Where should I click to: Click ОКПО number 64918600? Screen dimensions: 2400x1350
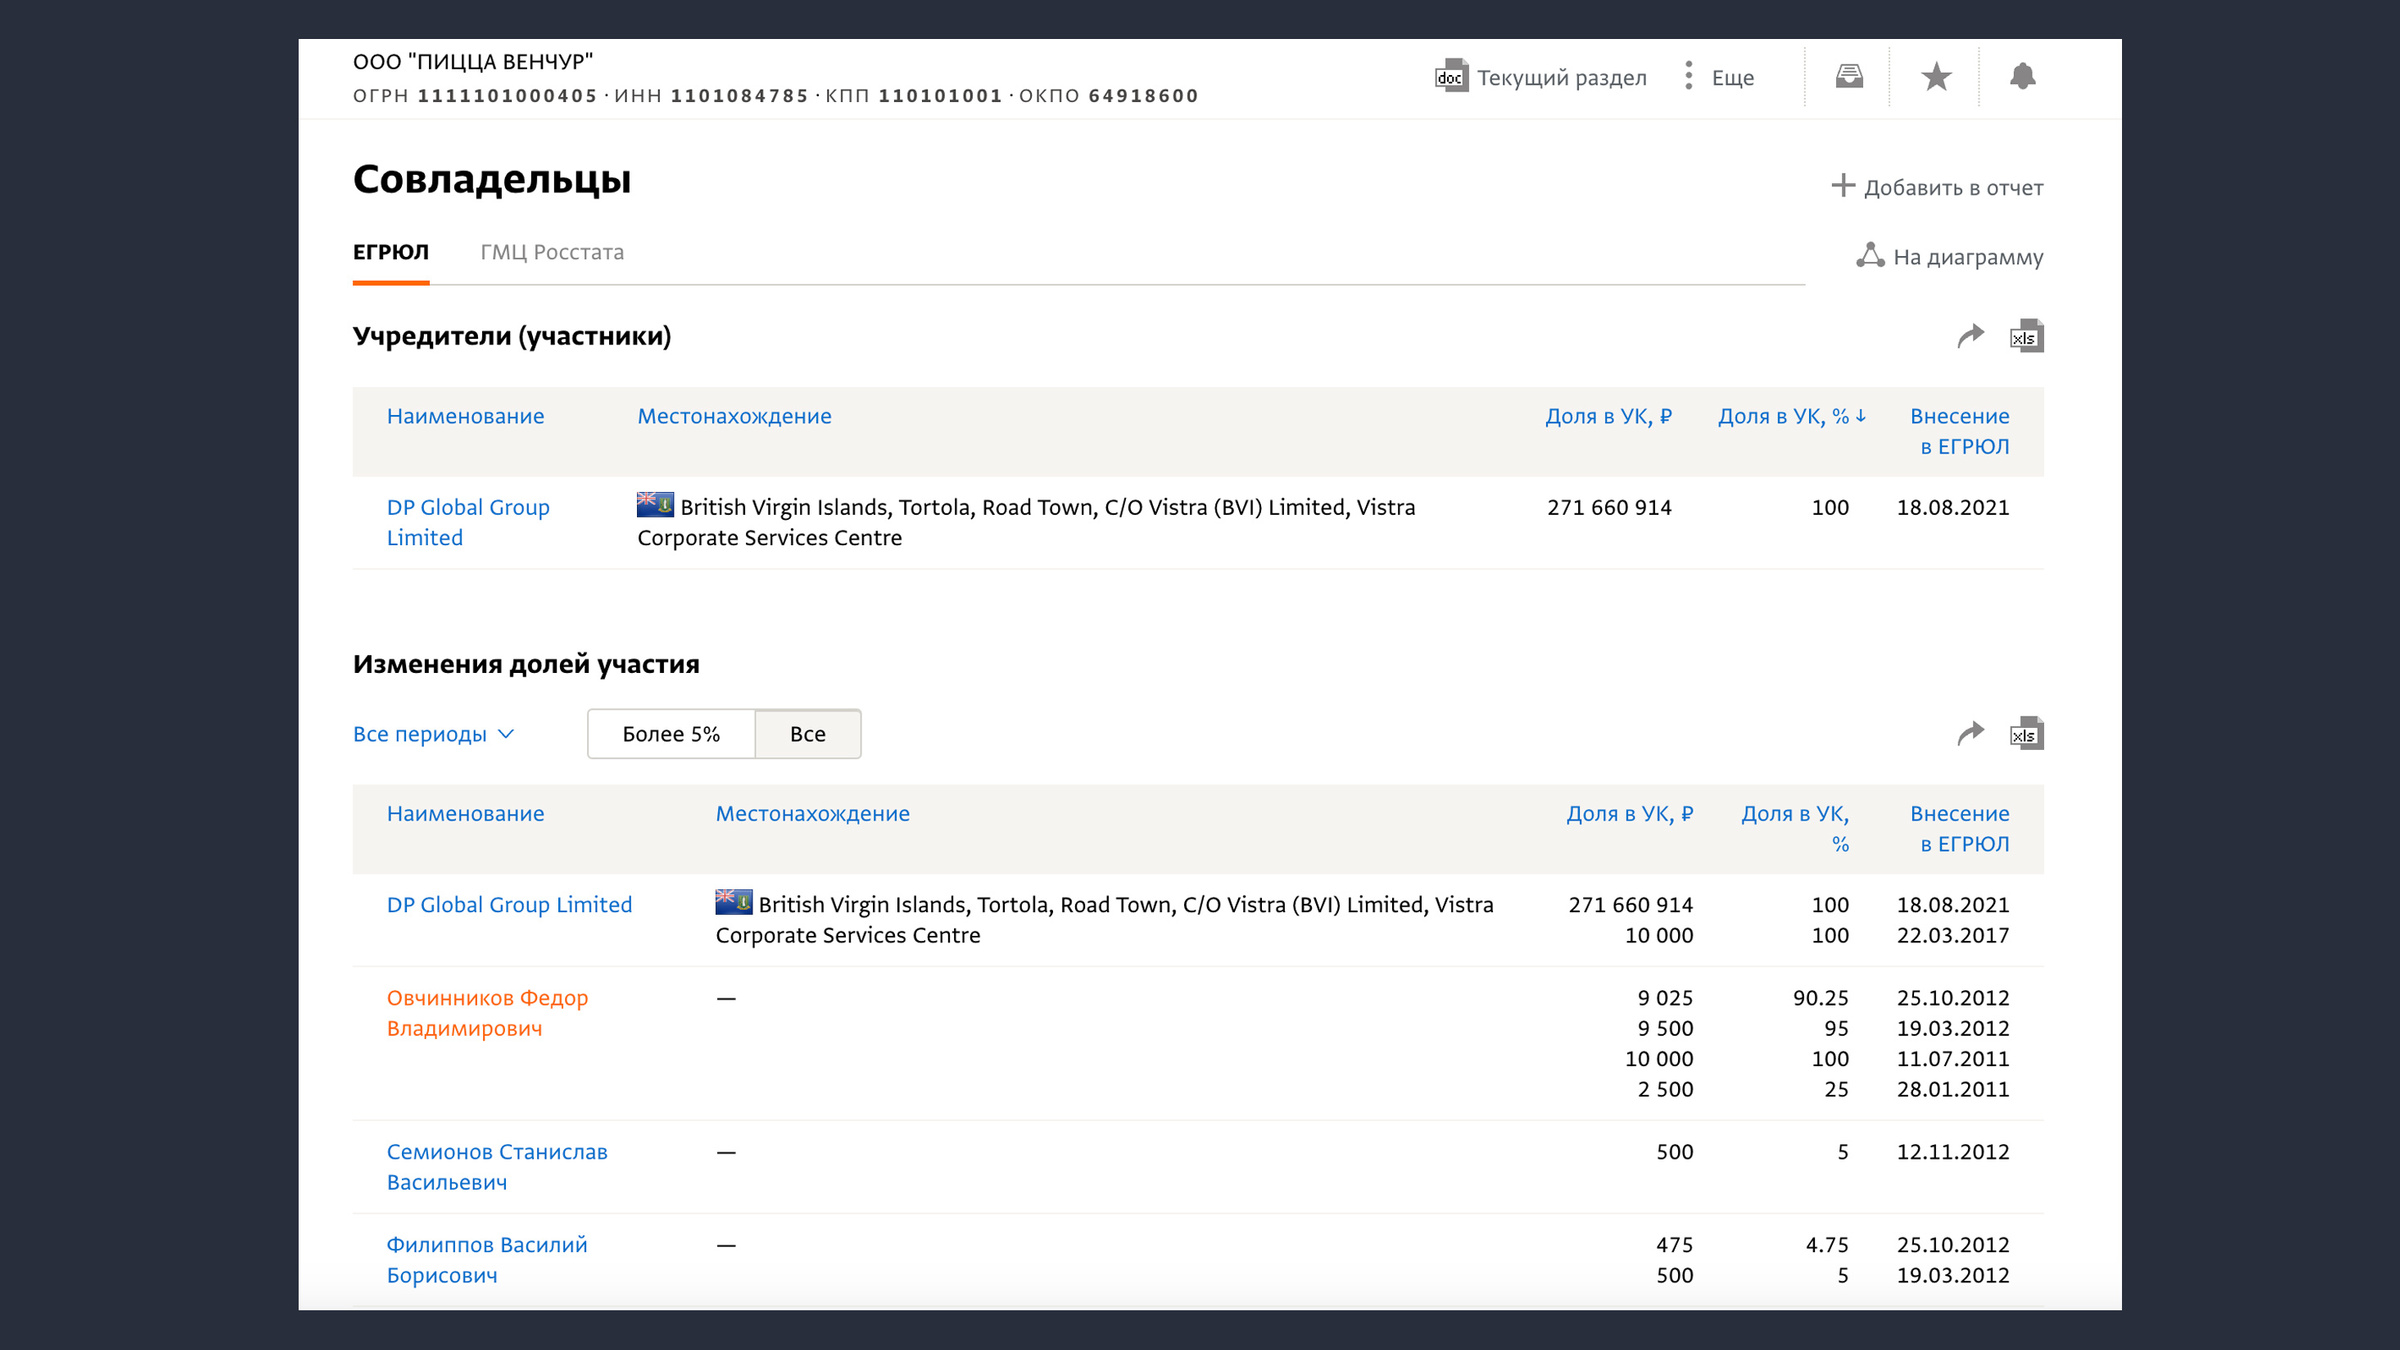[x=1143, y=96]
